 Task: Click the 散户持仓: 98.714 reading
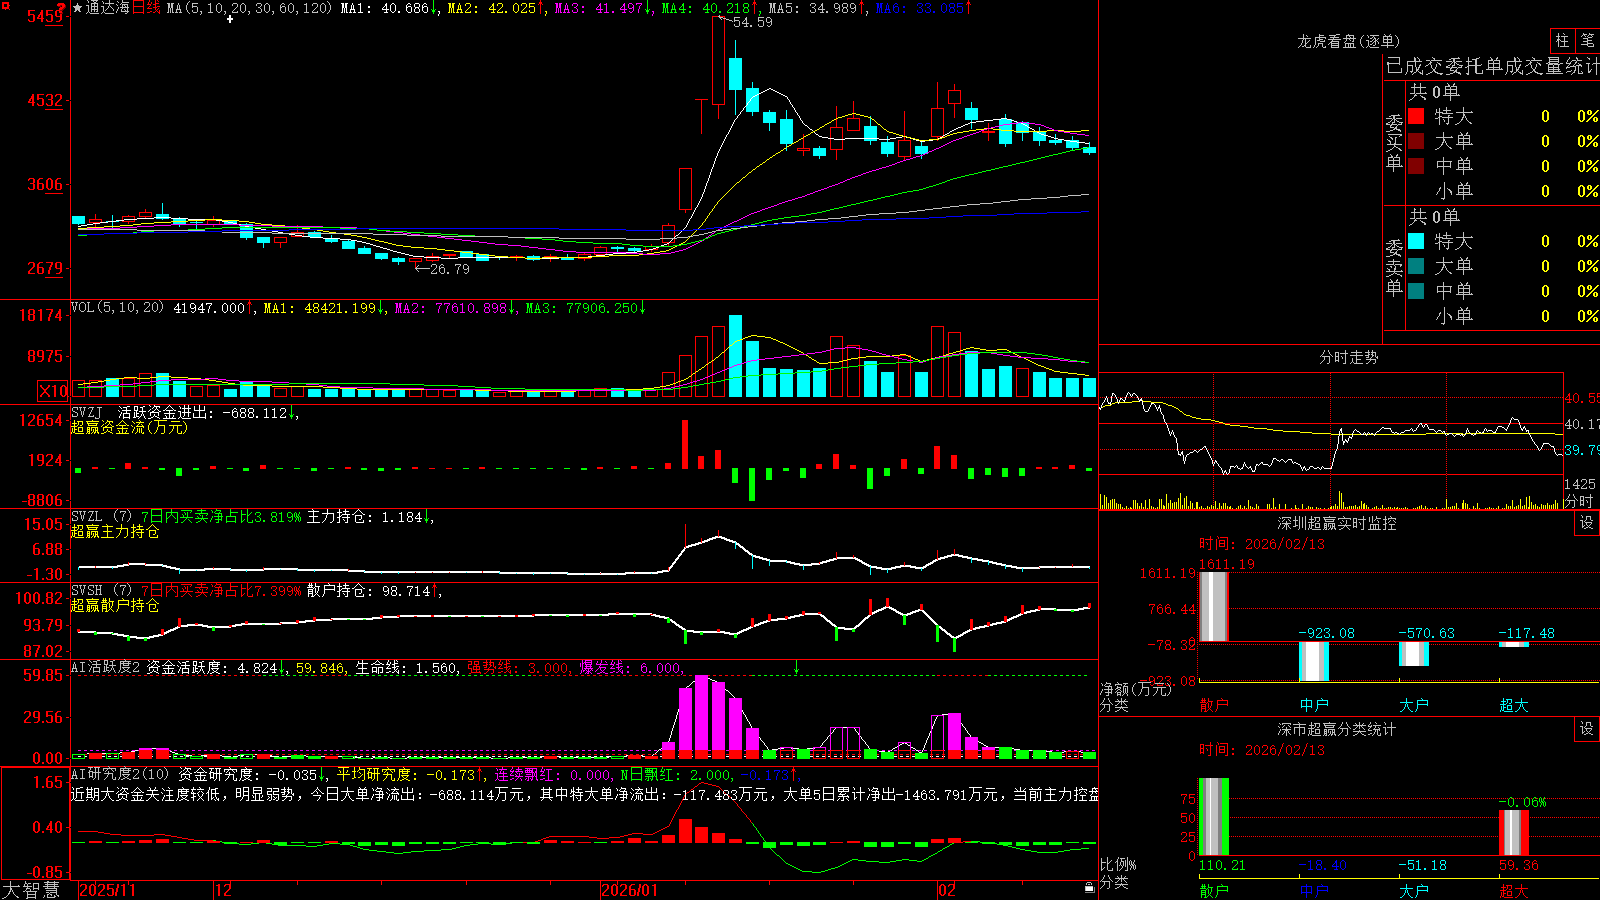(369, 591)
